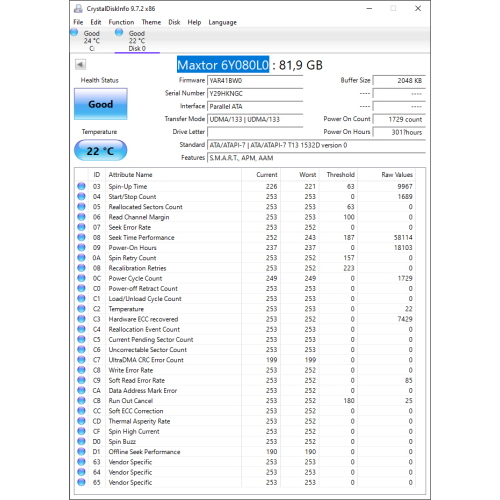
Task: Click the Features field S.M.A.R.T., APM, AAM
Action: click(x=316, y=158)
